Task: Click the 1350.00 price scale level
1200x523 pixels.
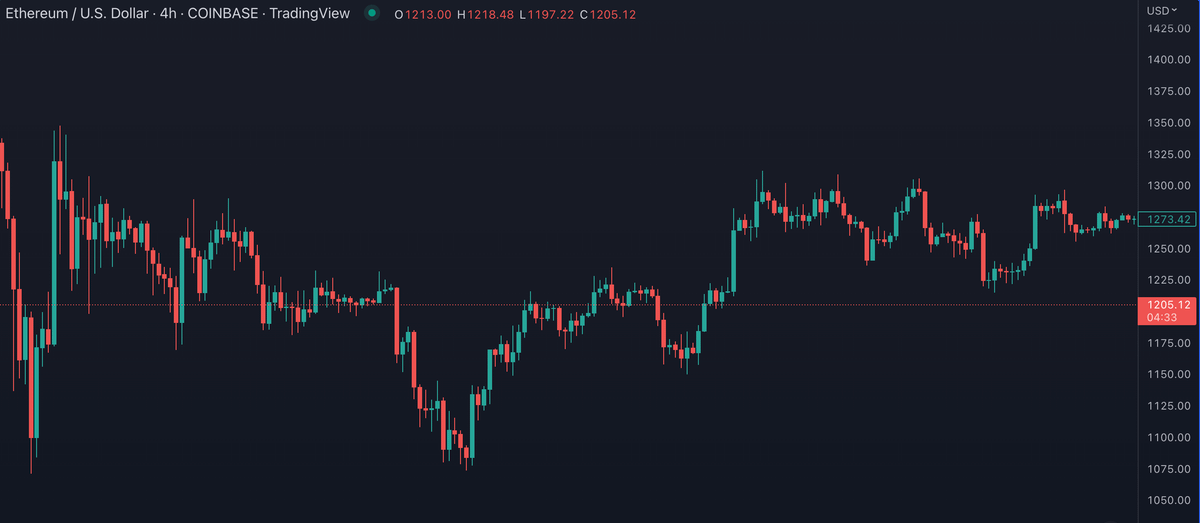Action: (x=1168, y=123)
